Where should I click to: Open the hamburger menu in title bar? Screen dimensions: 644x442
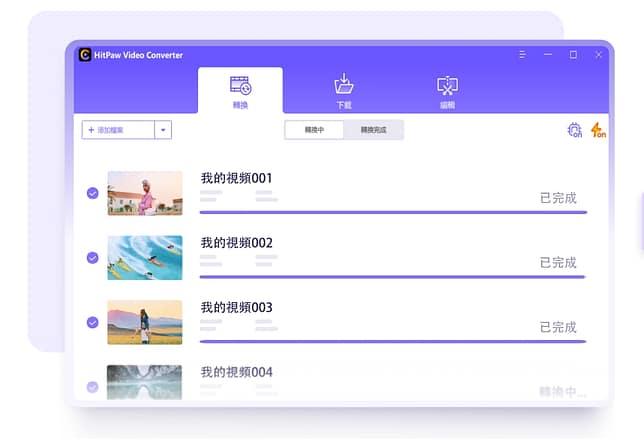[x=522, y=55]
